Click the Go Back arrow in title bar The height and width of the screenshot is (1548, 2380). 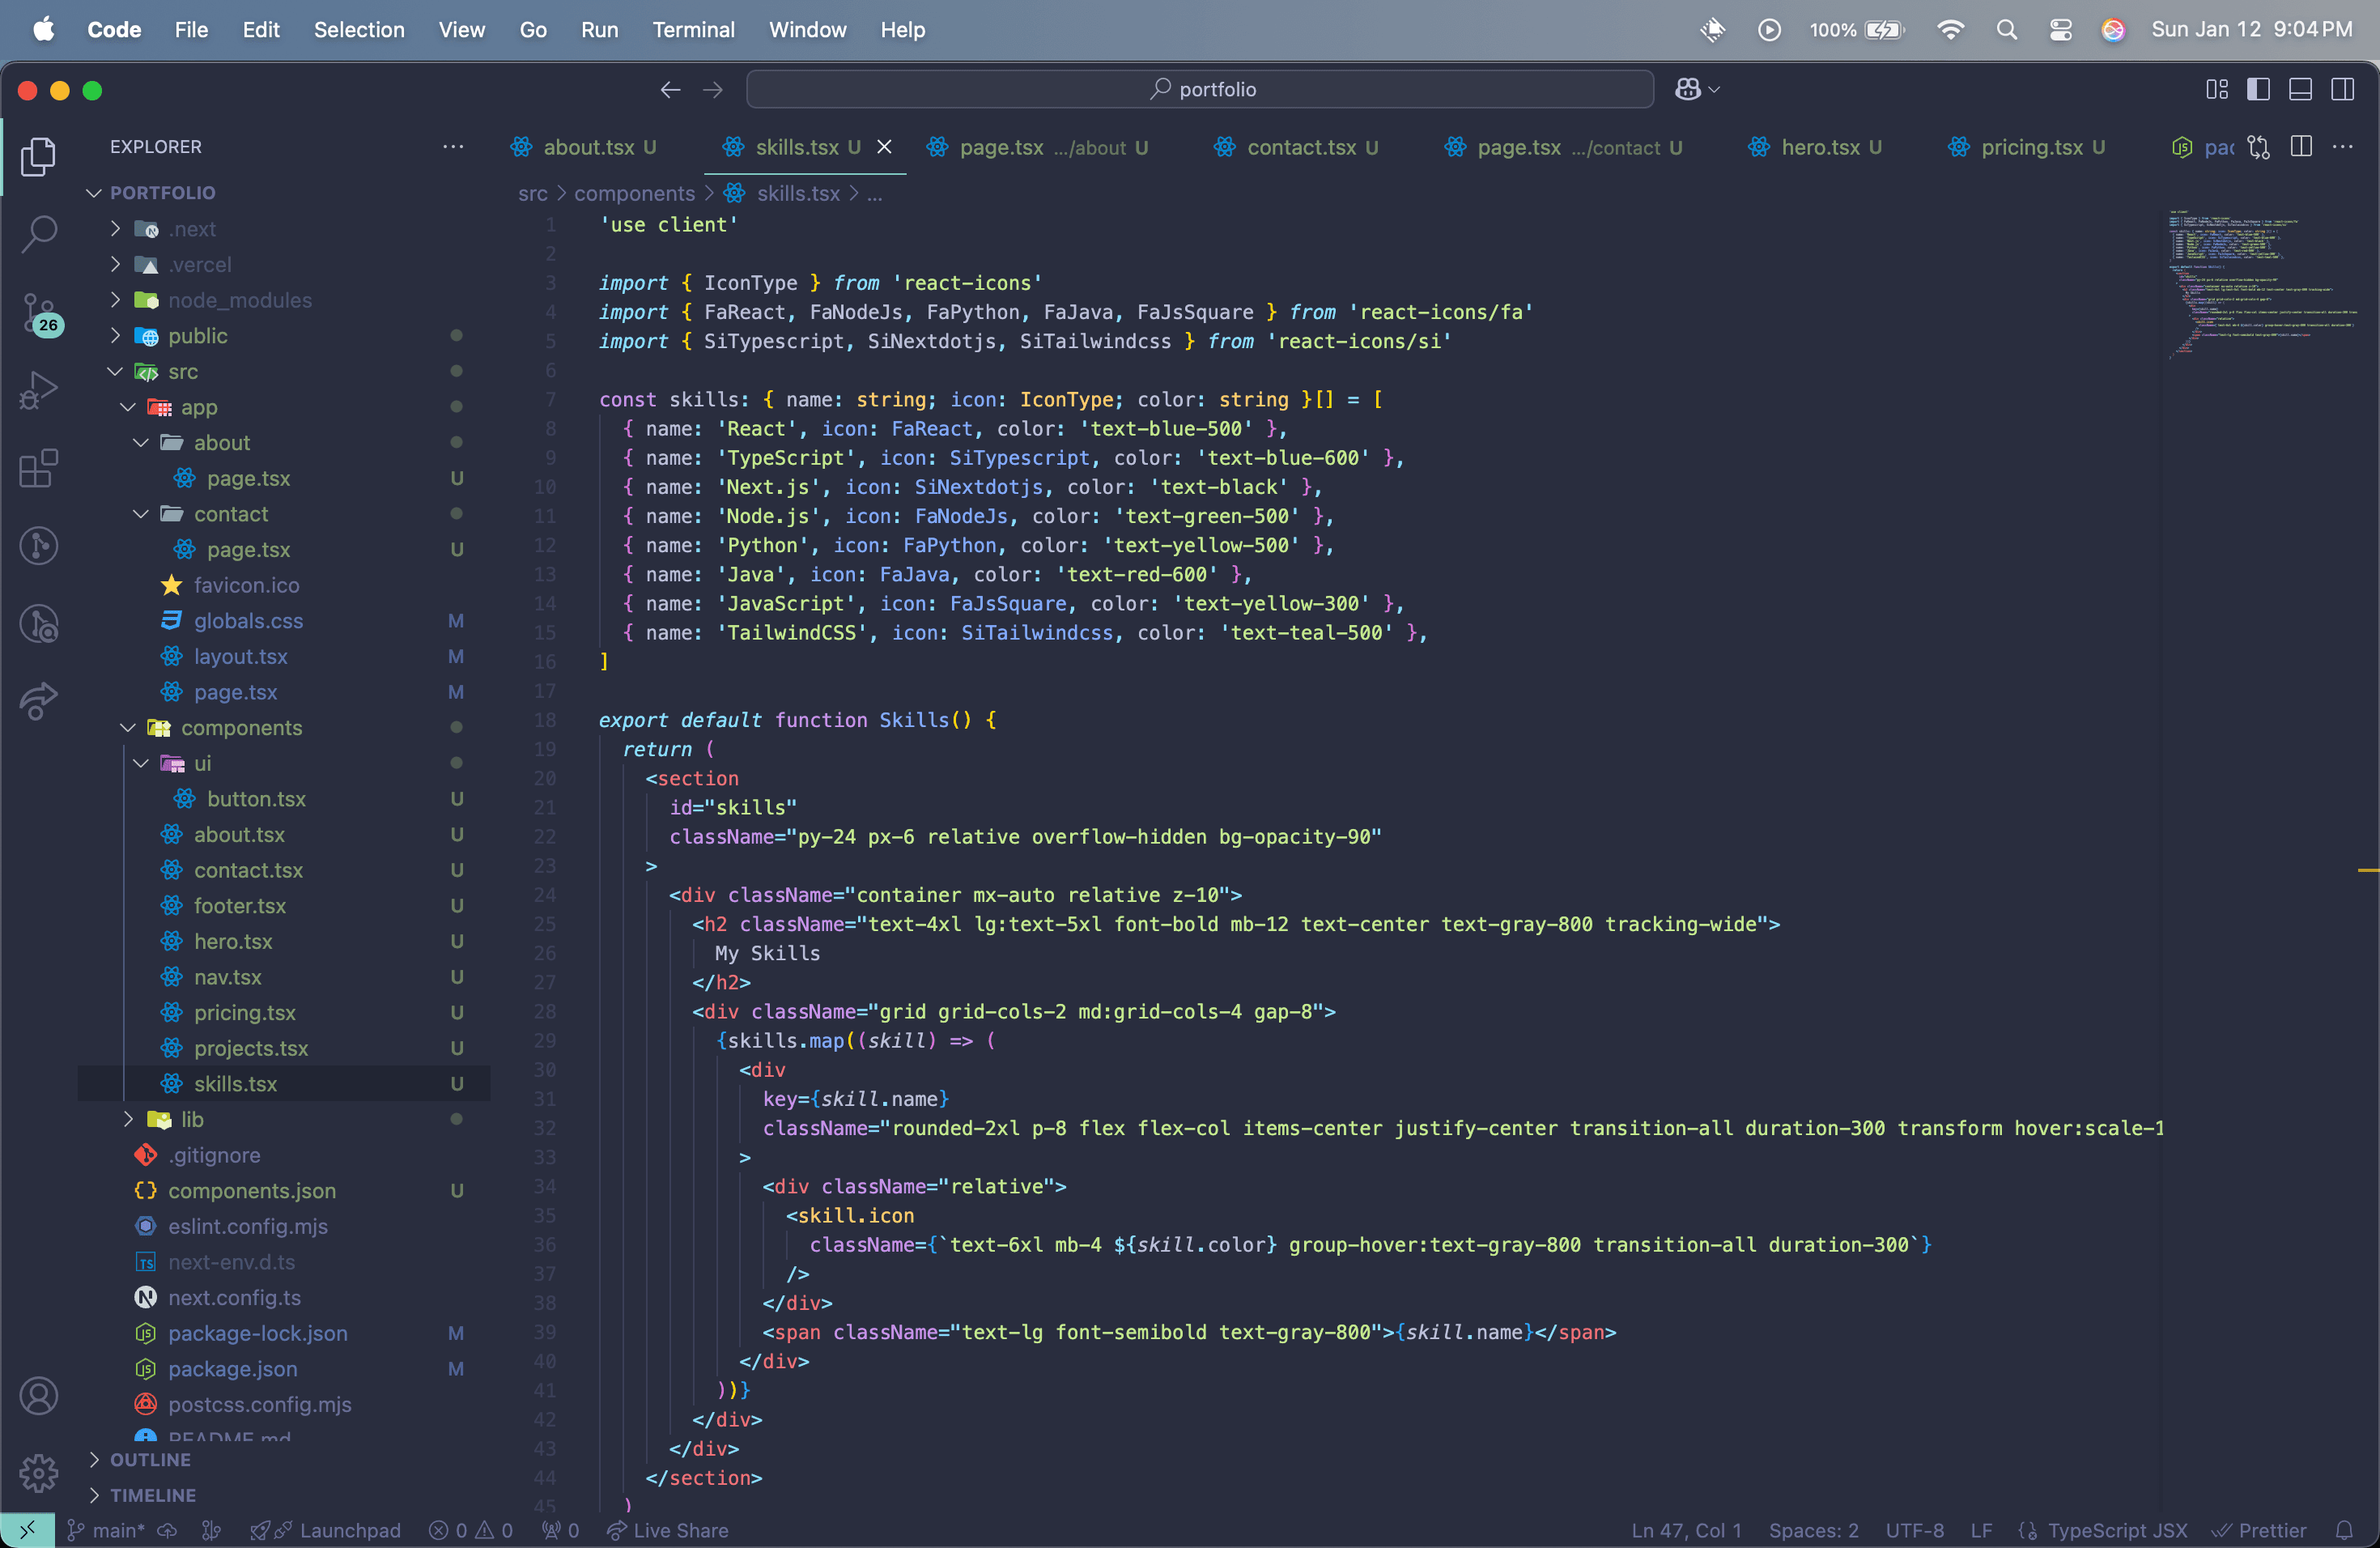click(670, 90)
